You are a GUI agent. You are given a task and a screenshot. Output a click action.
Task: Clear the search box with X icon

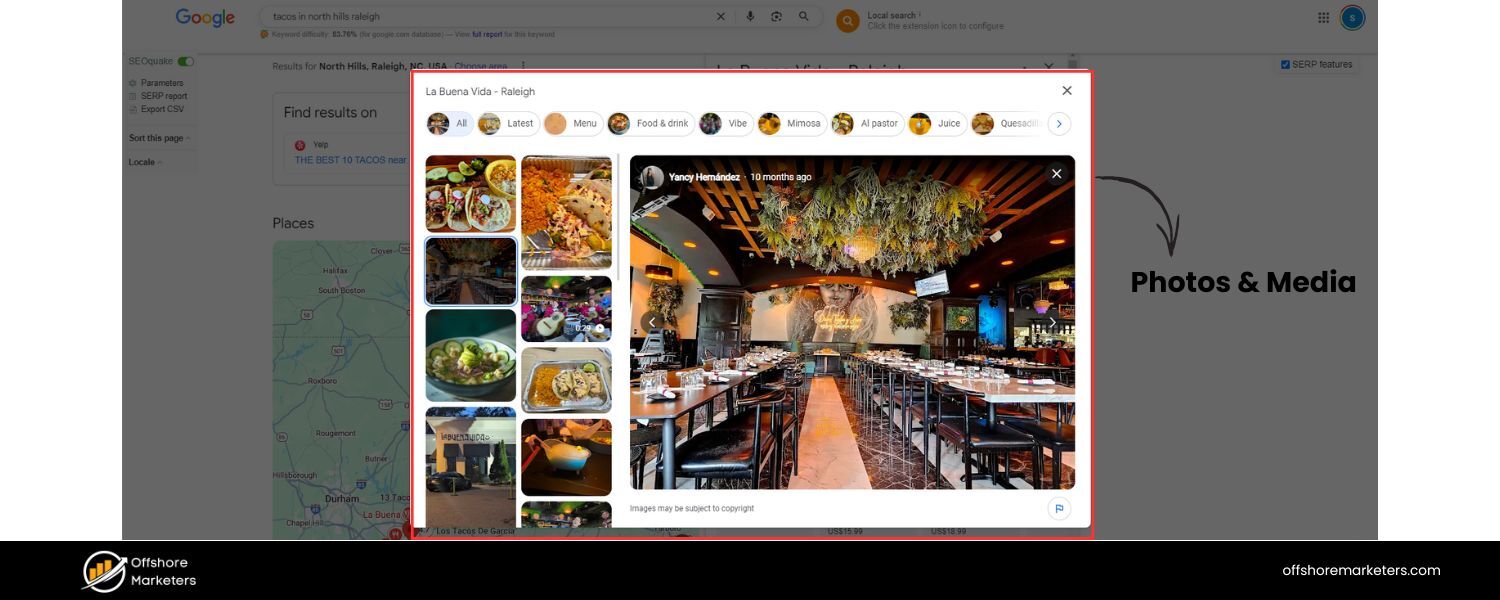721,17
